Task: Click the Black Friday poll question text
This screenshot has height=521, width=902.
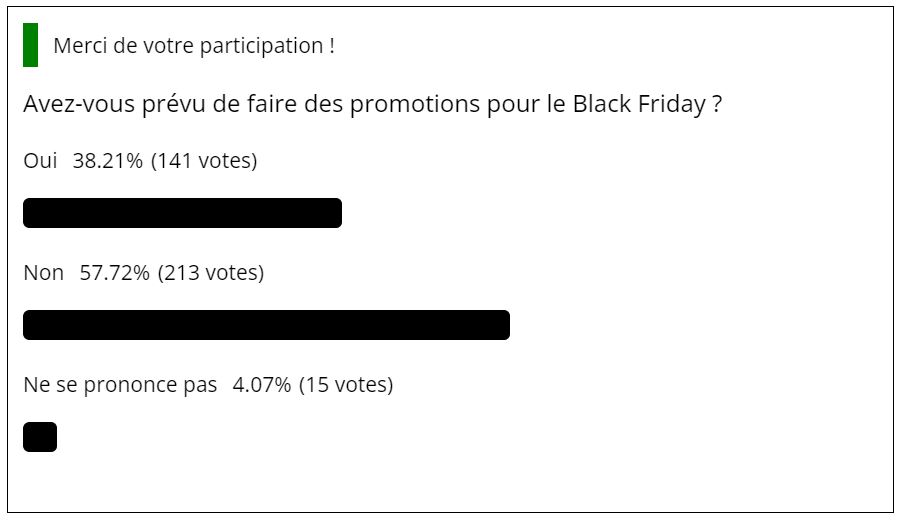Action: point(372,104)
